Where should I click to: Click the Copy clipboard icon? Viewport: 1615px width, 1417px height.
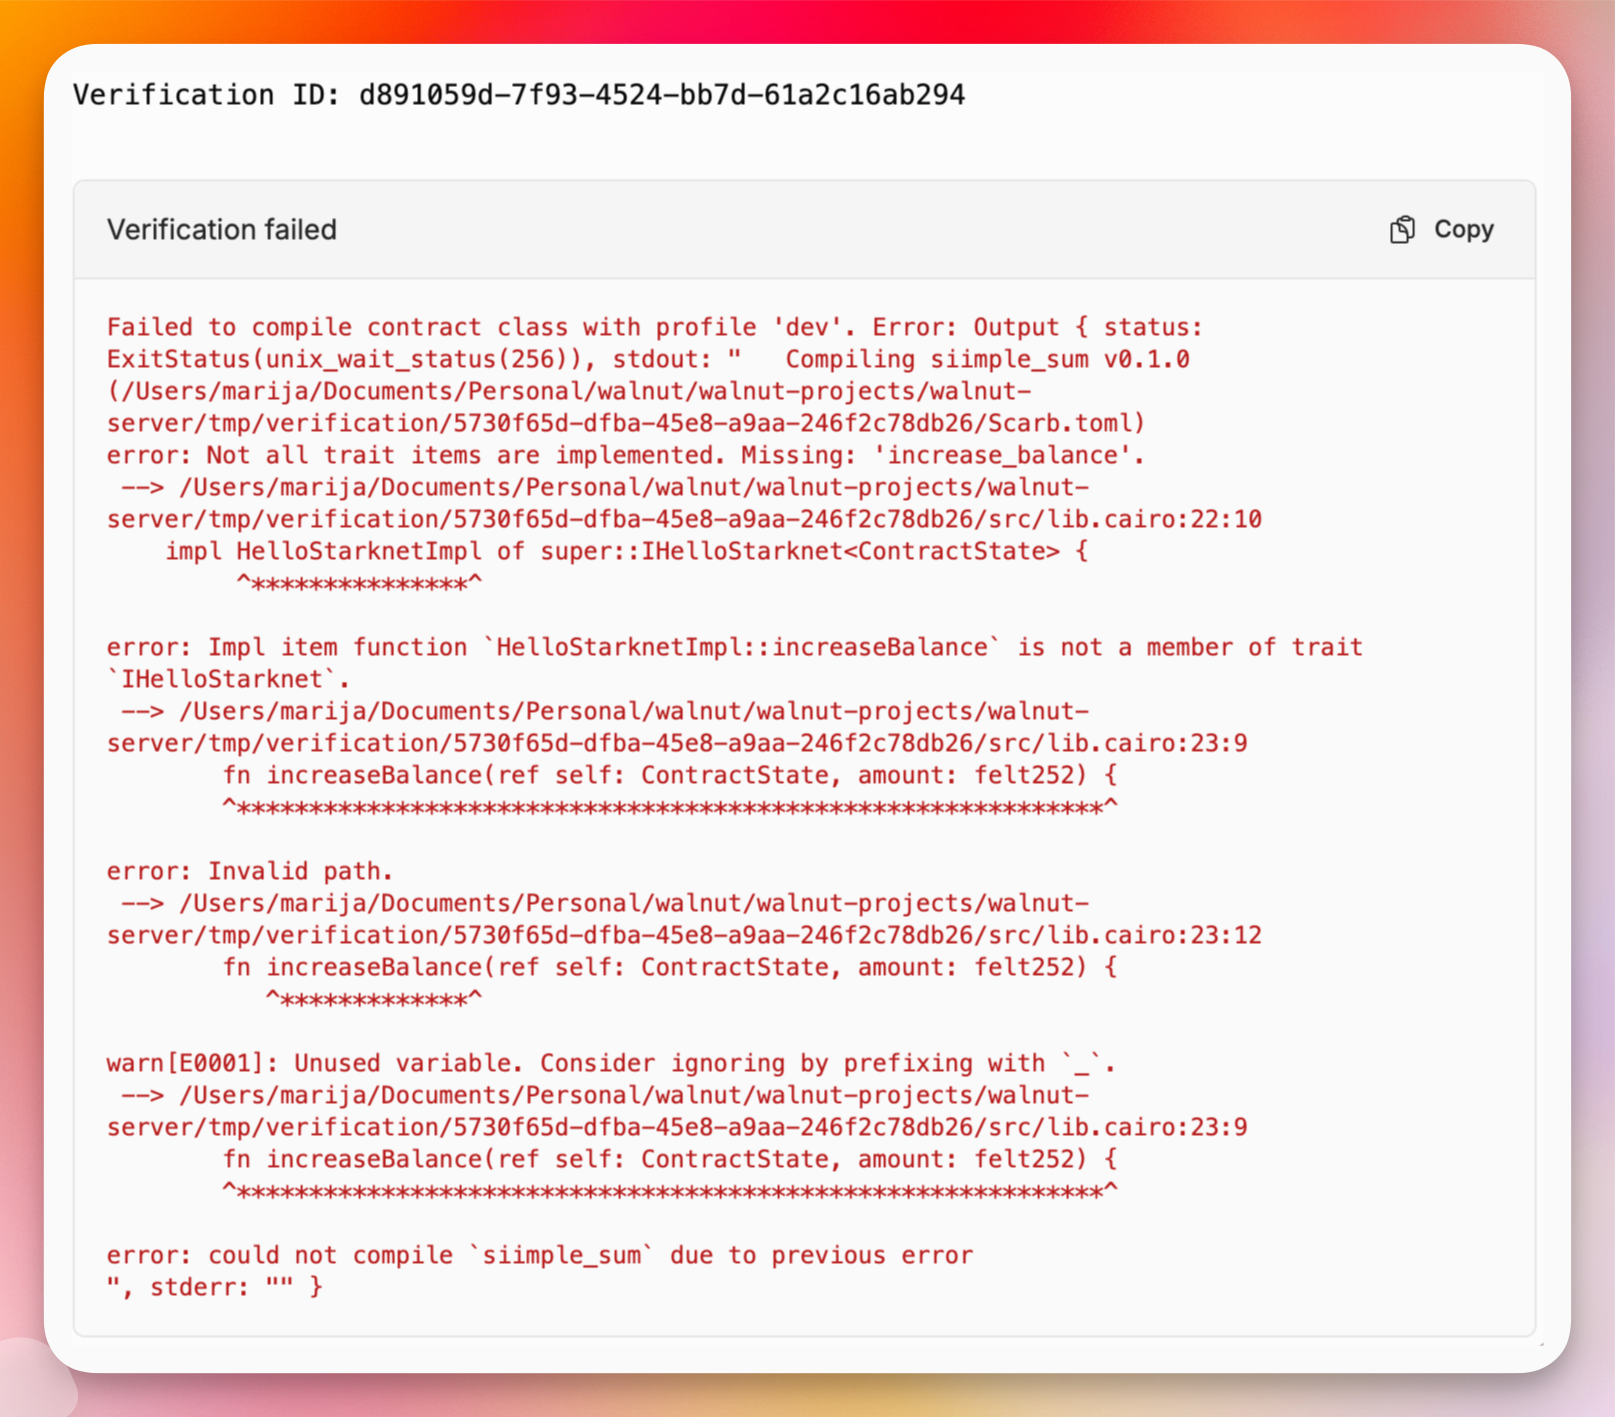1402,230
